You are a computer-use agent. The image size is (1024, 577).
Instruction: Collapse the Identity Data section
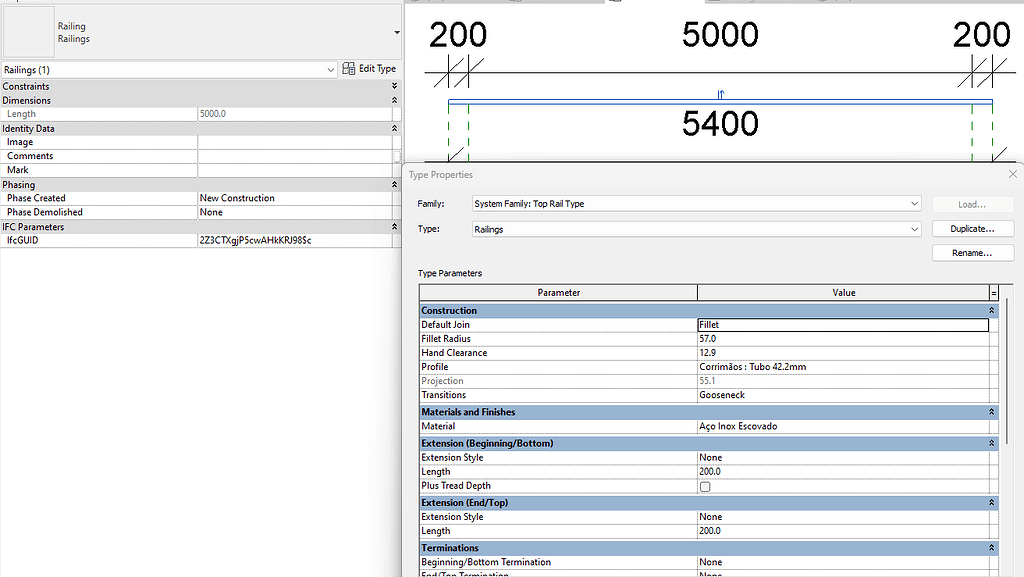point(394,128)
